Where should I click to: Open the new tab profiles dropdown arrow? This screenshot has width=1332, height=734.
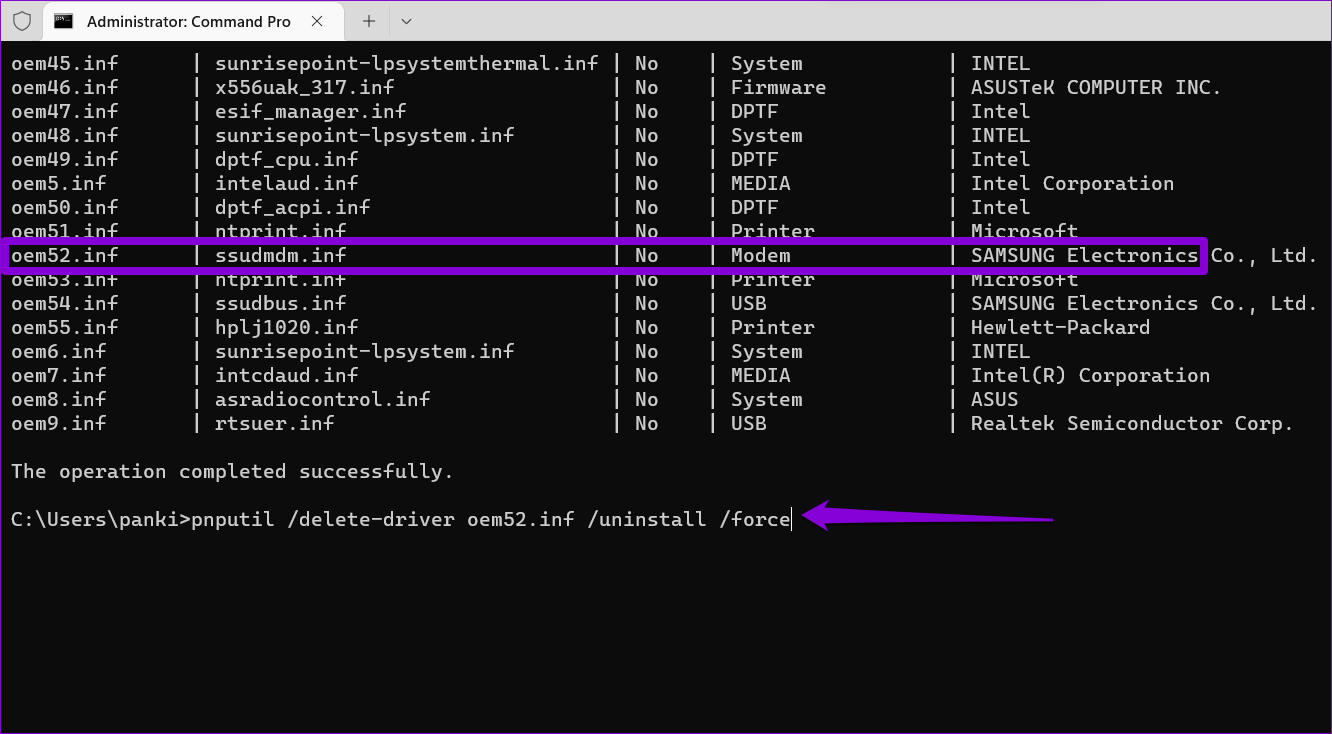[406, 21]
